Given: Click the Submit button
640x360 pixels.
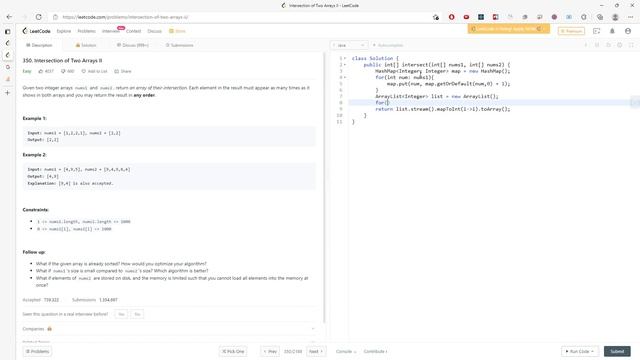Looking at the screenshot, I should [x=617, y=351].
